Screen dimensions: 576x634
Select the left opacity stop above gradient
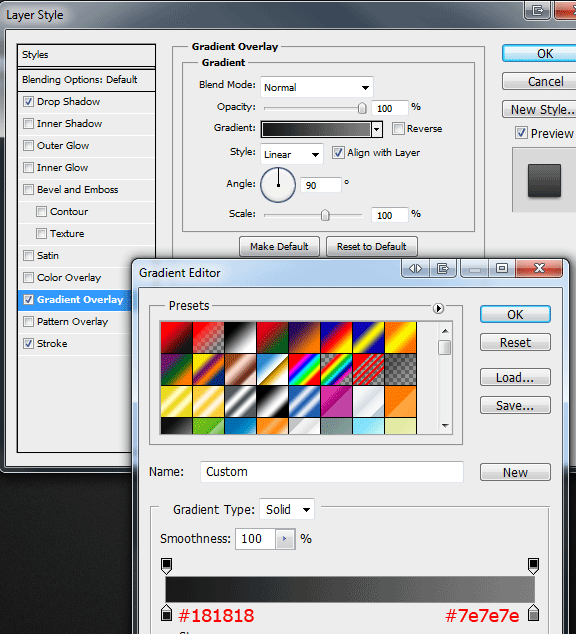pos(166,566)
